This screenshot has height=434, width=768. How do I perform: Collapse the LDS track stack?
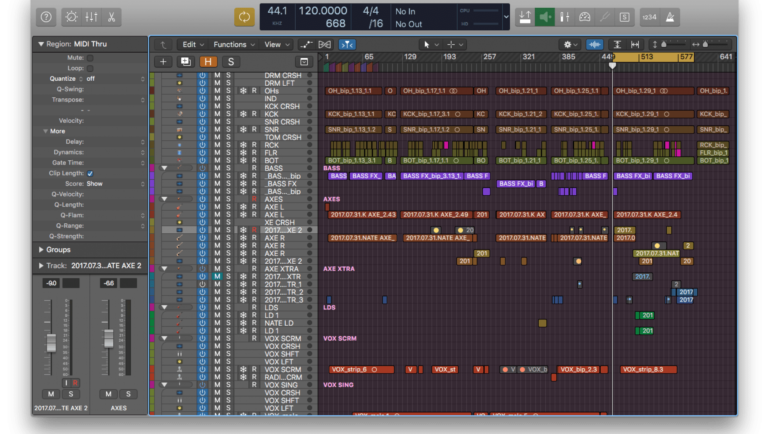pos(165,307)
